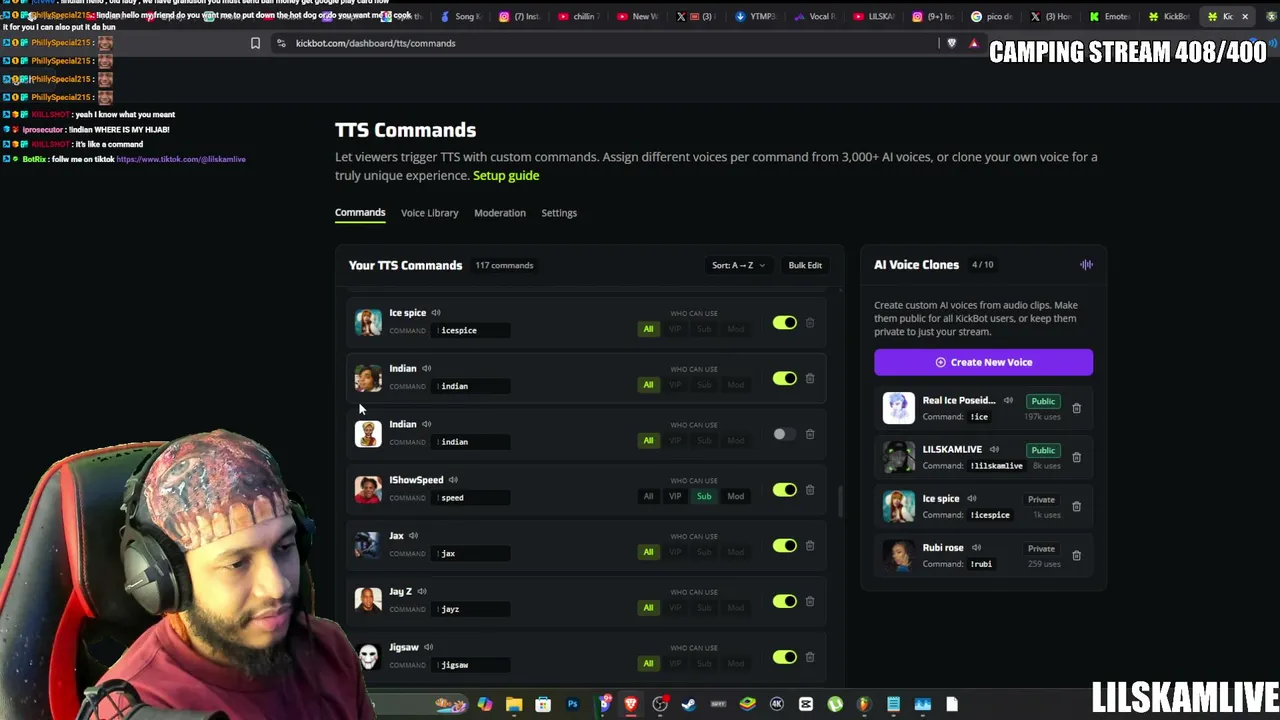Delete the Jay Z command
Viewport: 1280px width, 720px height.
pyautogui.click(x=810, y=601)
